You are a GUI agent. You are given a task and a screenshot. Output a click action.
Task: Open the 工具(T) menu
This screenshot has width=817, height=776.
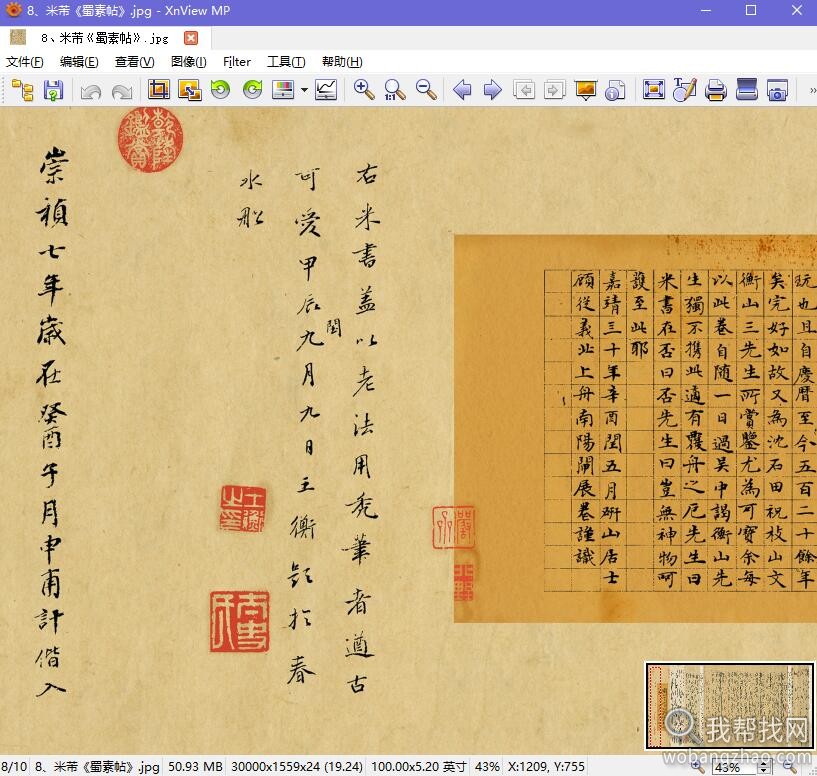tap(286, 62)
